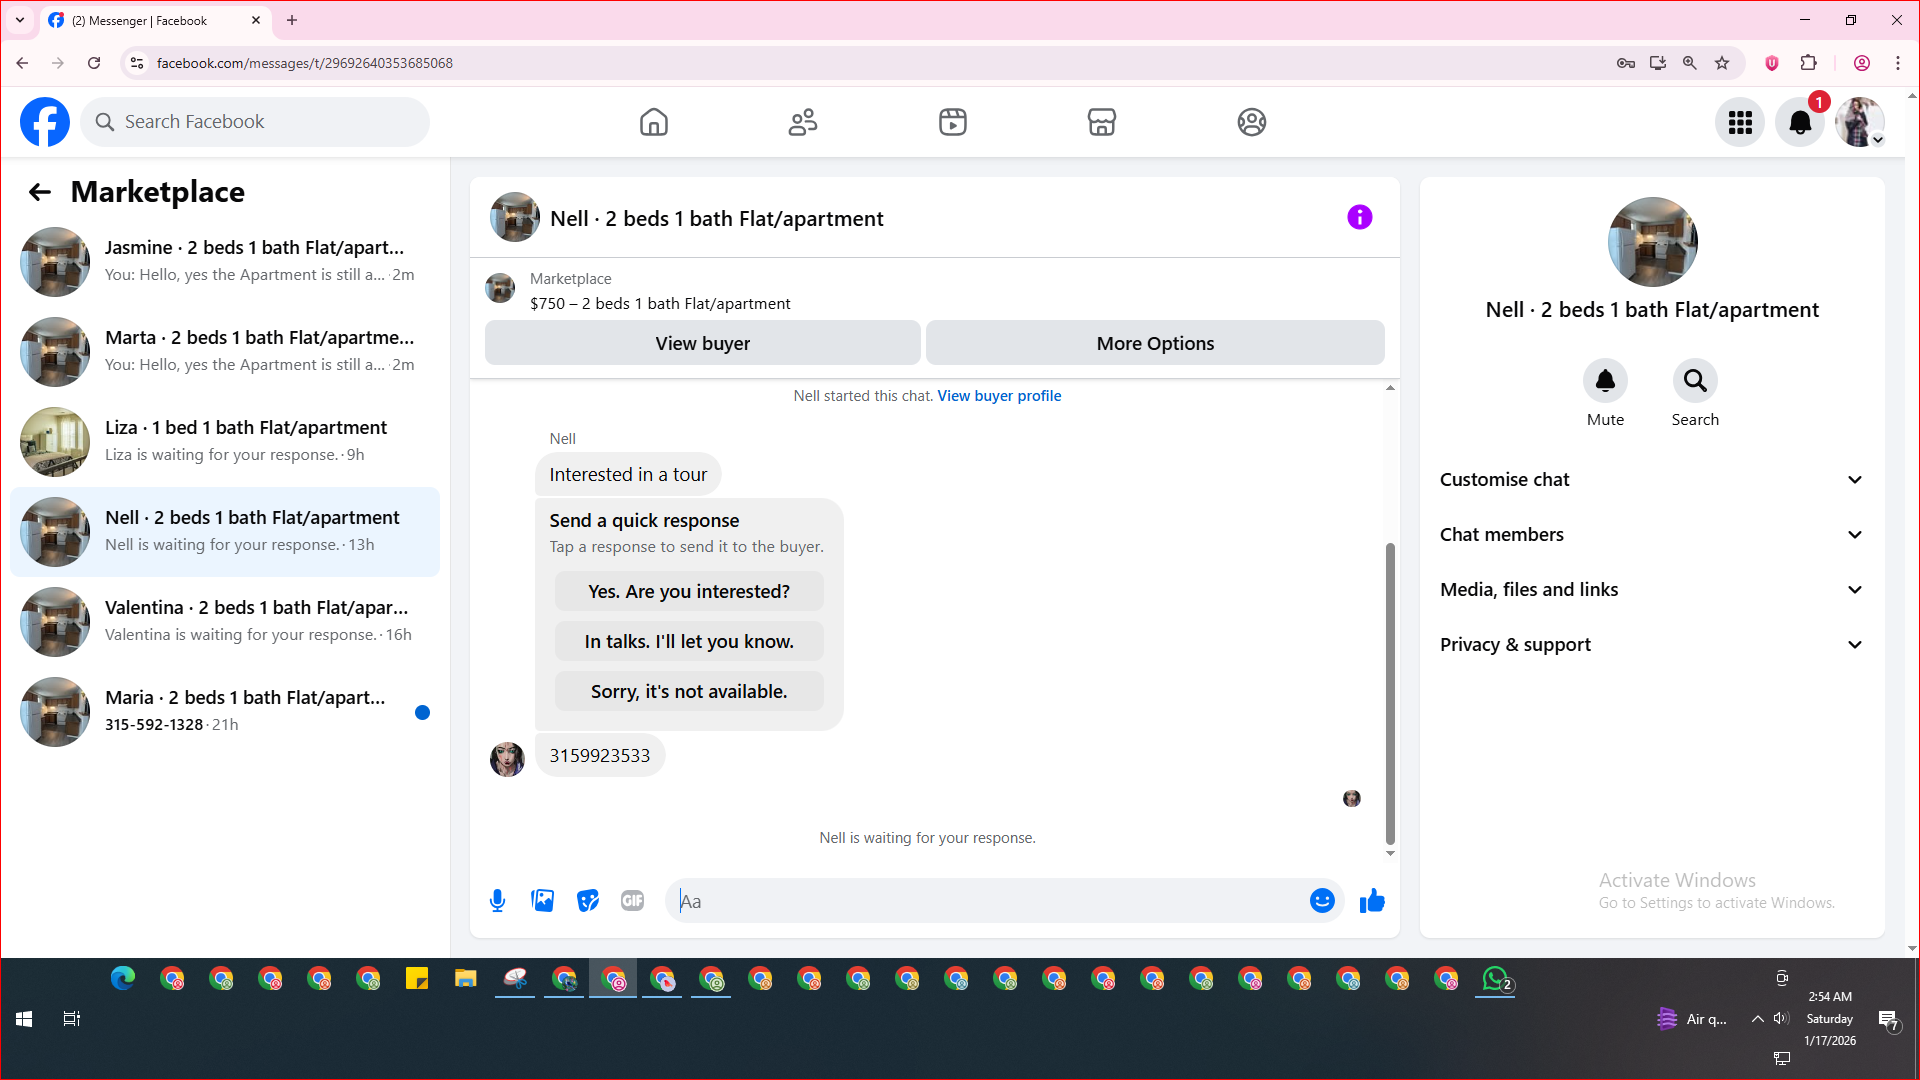Open the Home tab
Screen dimensions: 1920x1080
click(653, 122)
